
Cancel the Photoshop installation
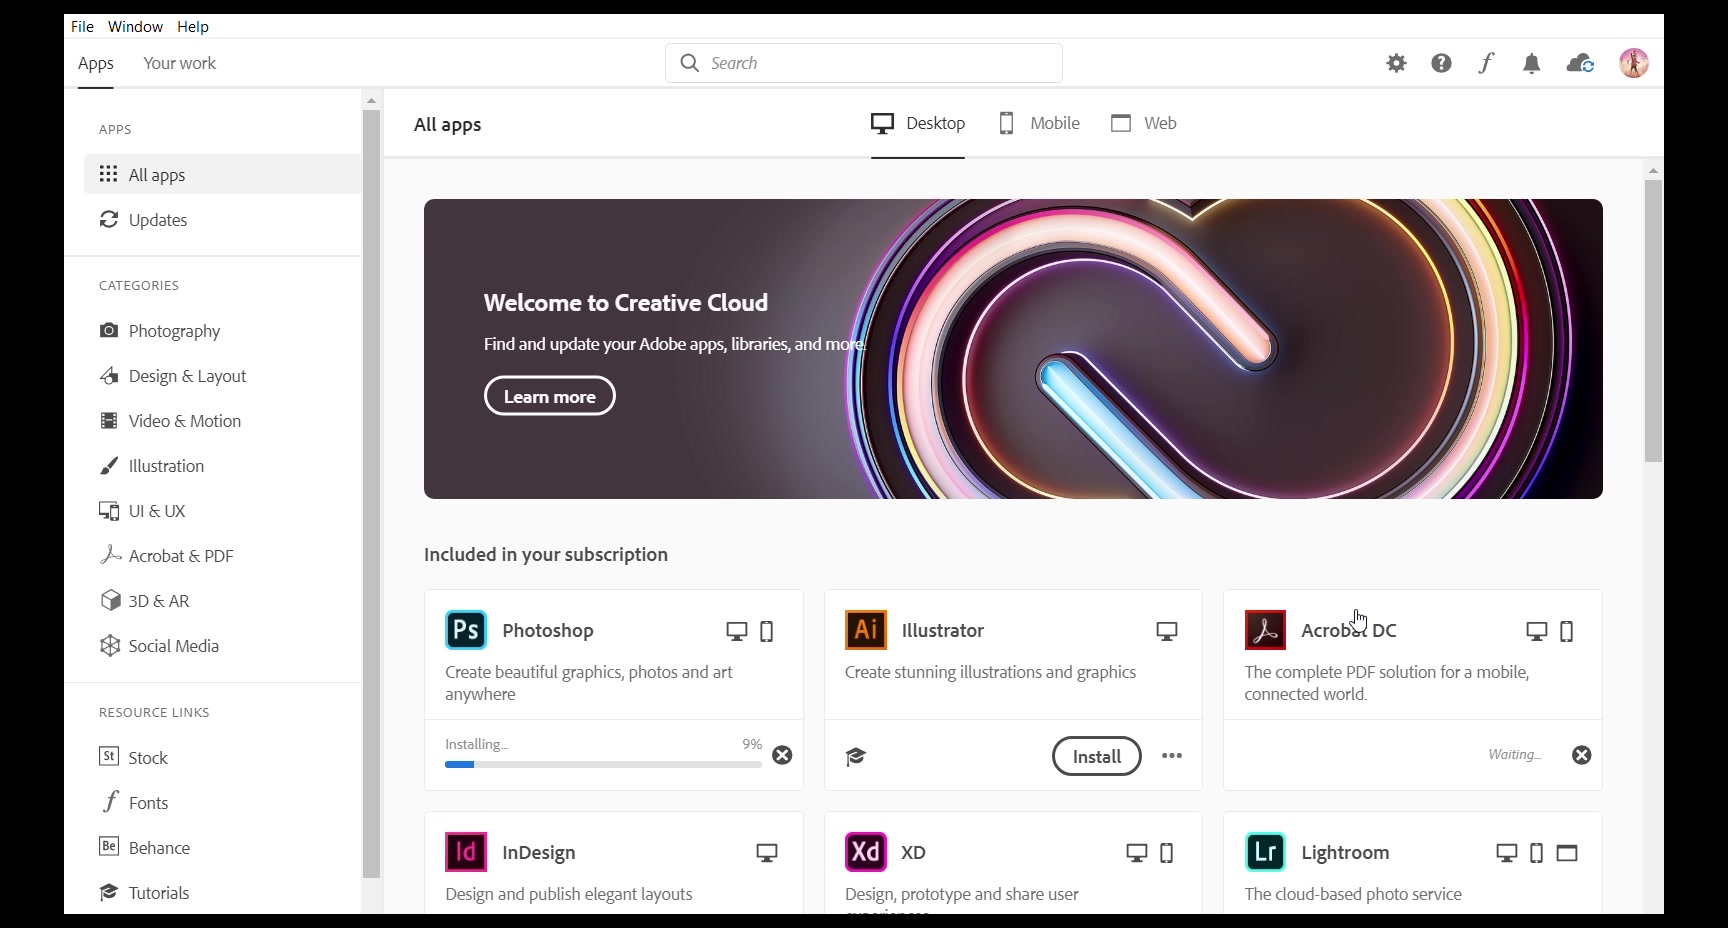point(782,755)
